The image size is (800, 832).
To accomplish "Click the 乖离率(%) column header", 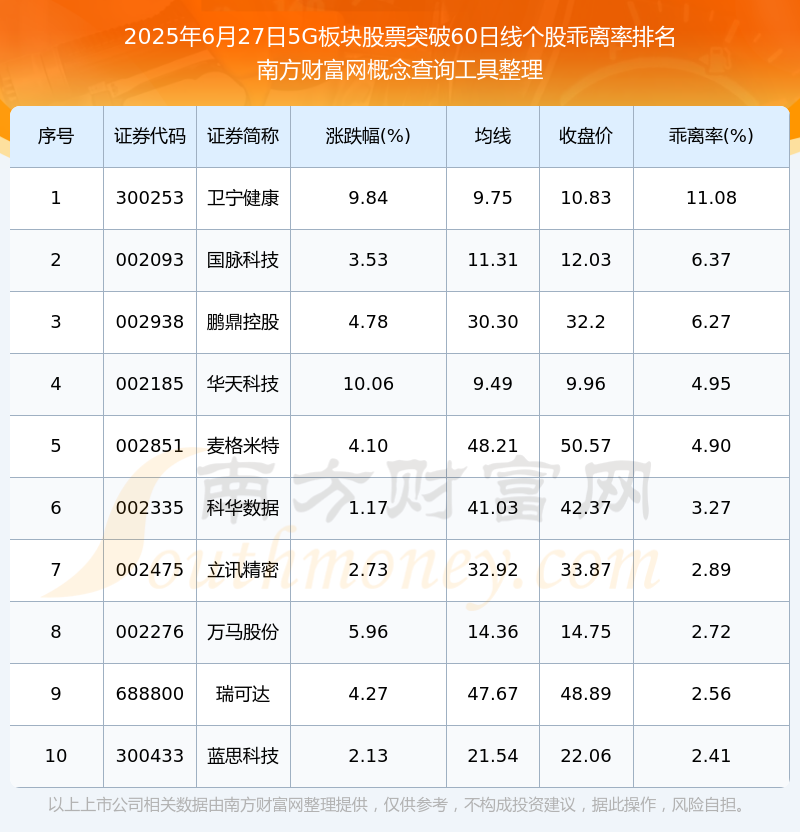I will point(711,136).
